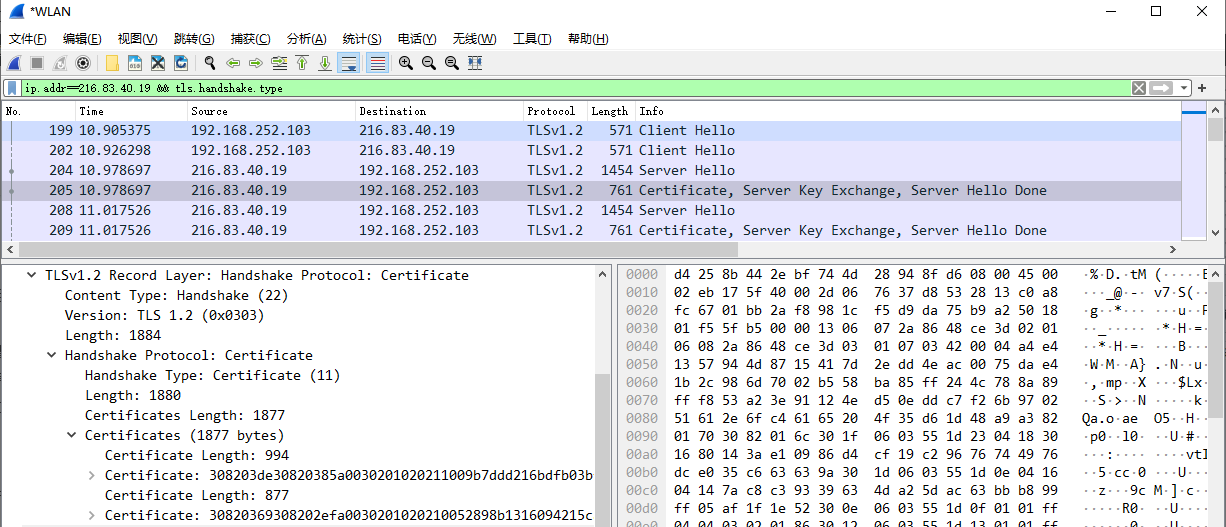Open capture options gear icon

[x=83, y=63]
